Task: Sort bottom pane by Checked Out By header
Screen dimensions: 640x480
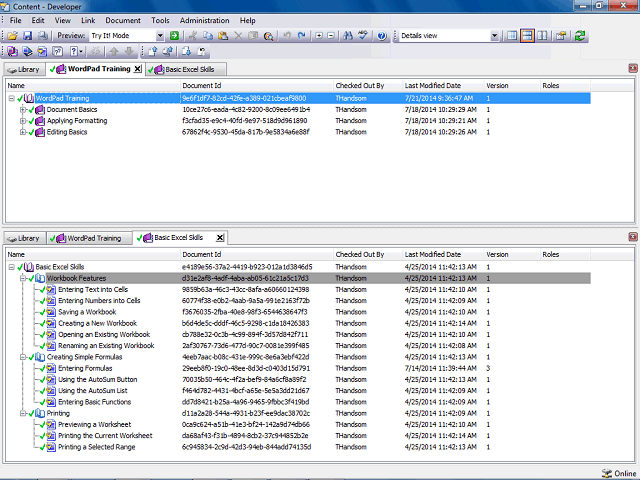Action: point(368,255)
